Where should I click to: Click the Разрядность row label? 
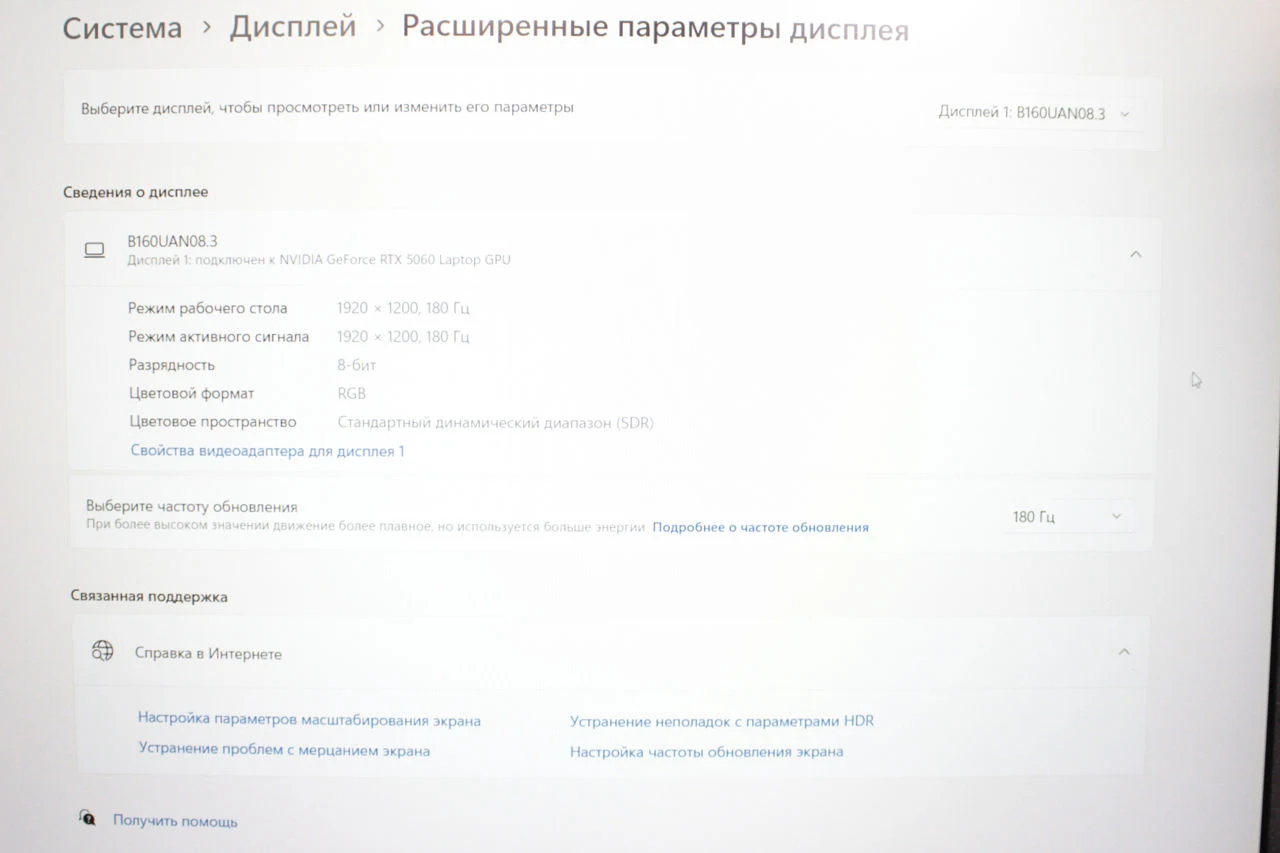pyautogui.click(x=172, y=365)
